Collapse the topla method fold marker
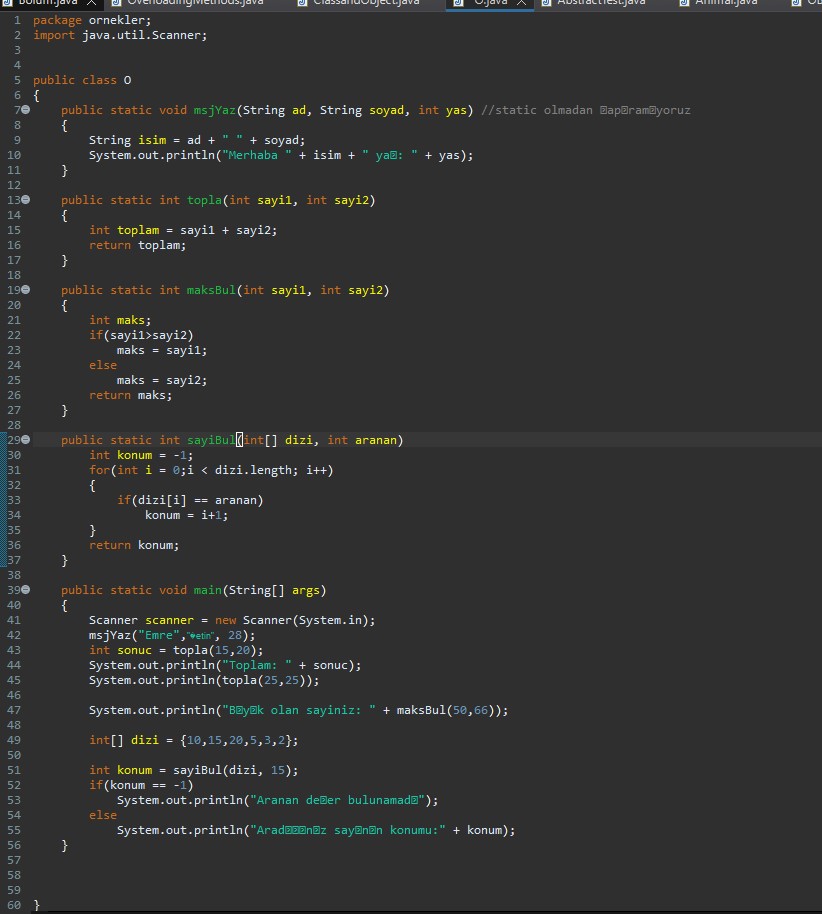This screenshot has height=914, width=822. tap(26, 200)
